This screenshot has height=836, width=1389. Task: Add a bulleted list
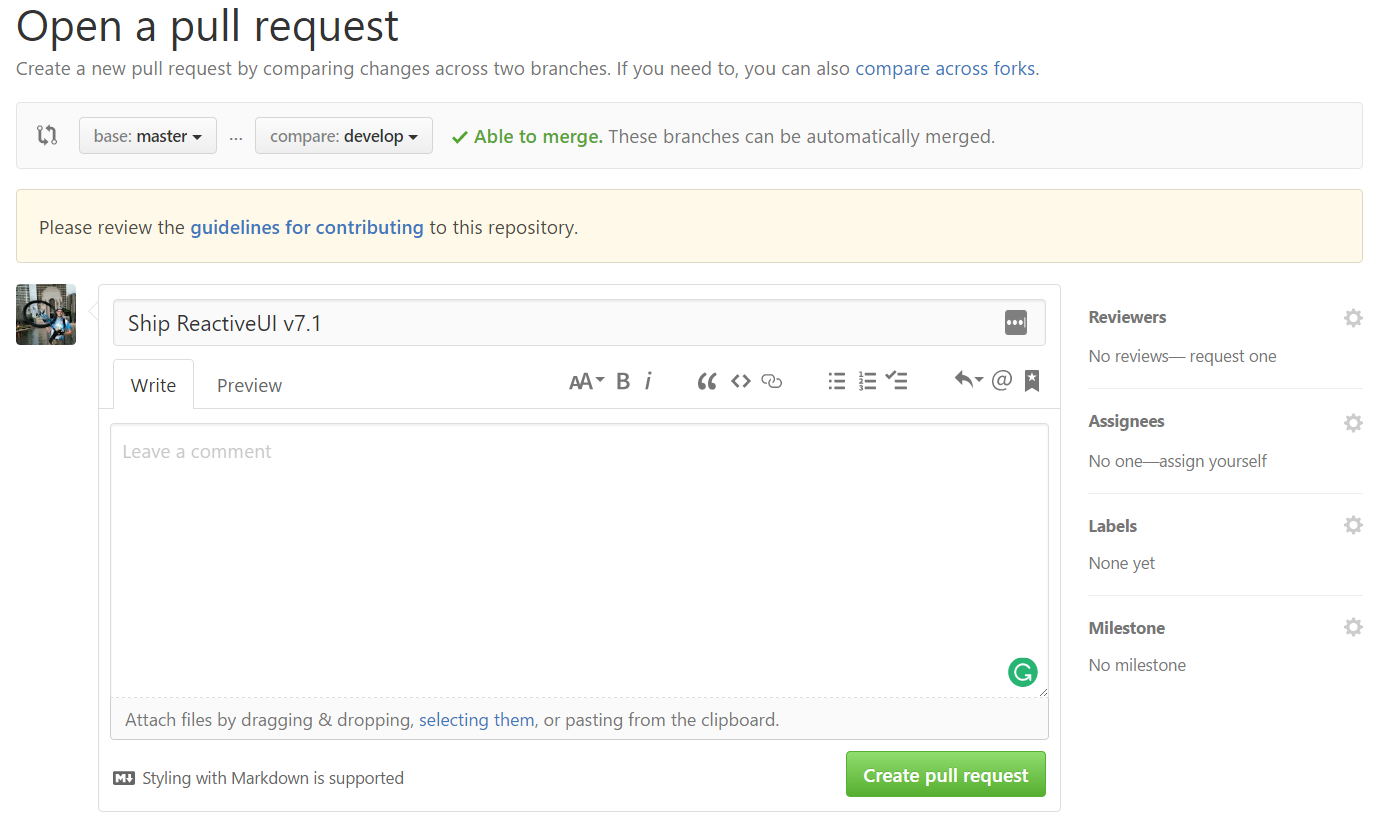(x=837, y=381)
